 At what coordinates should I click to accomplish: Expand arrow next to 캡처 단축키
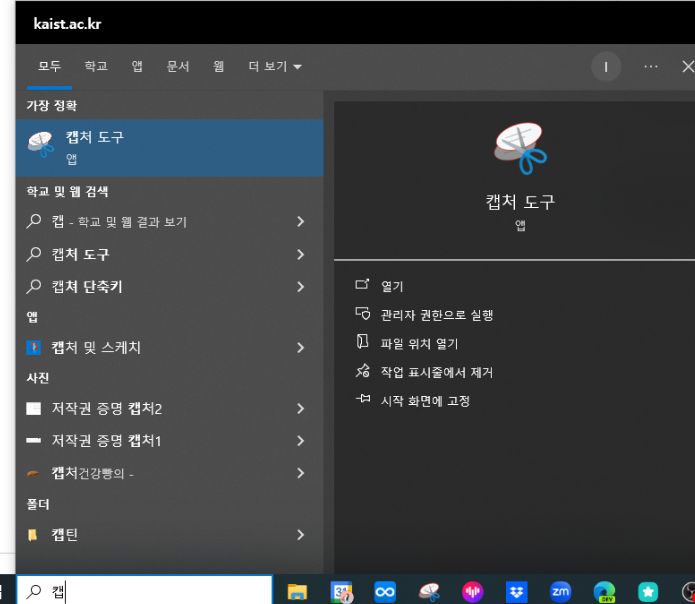(x=301, y=287)
